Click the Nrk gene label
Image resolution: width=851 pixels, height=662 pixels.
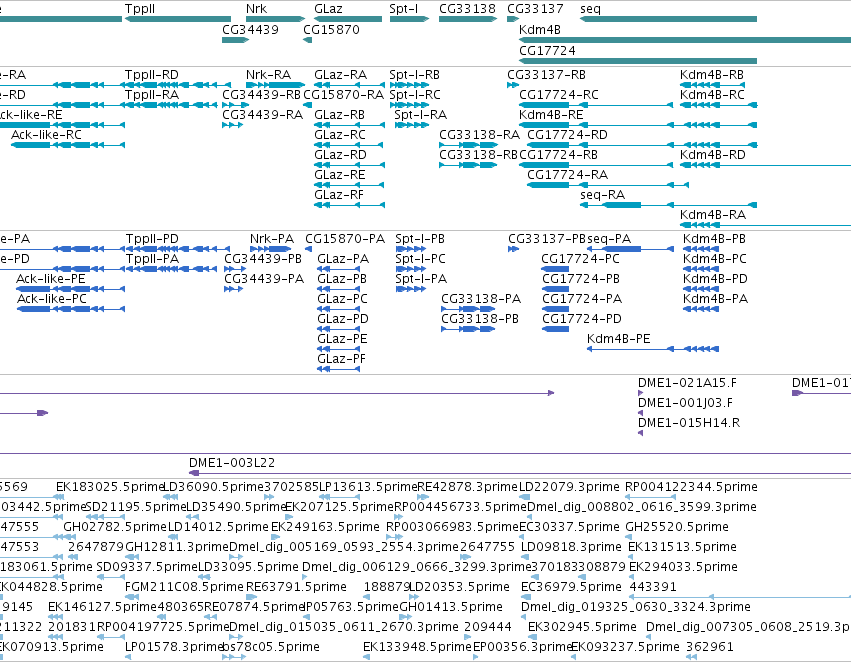[256, 9]
